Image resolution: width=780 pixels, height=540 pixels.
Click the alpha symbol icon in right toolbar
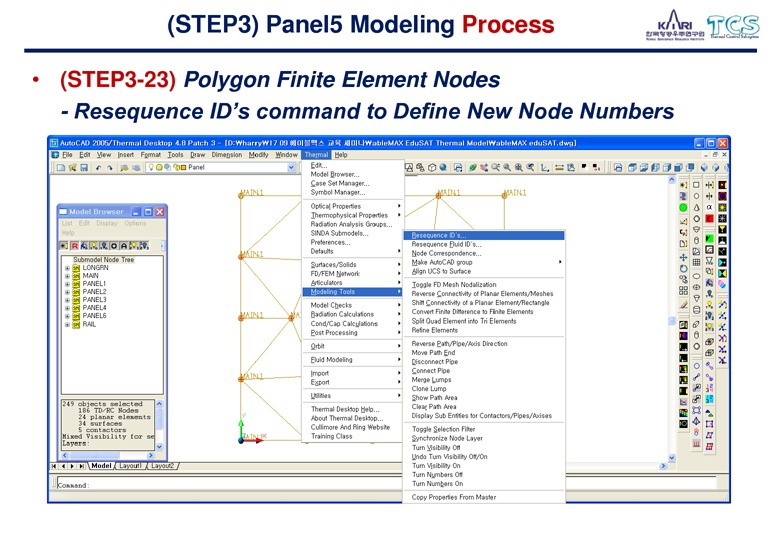point(709,207)
